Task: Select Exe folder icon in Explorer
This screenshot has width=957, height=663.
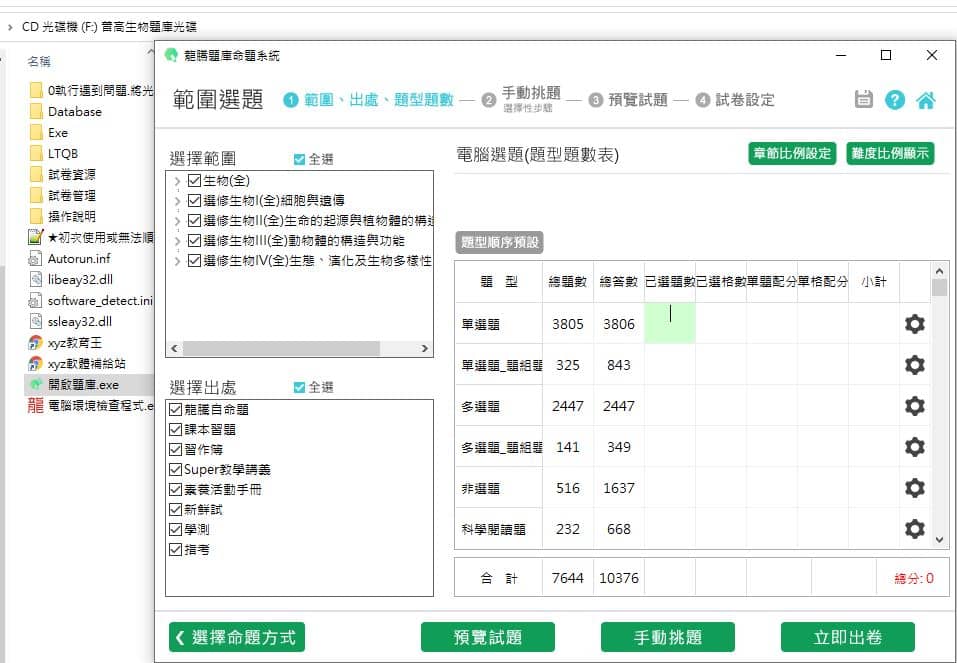Action: click(36, 132)
